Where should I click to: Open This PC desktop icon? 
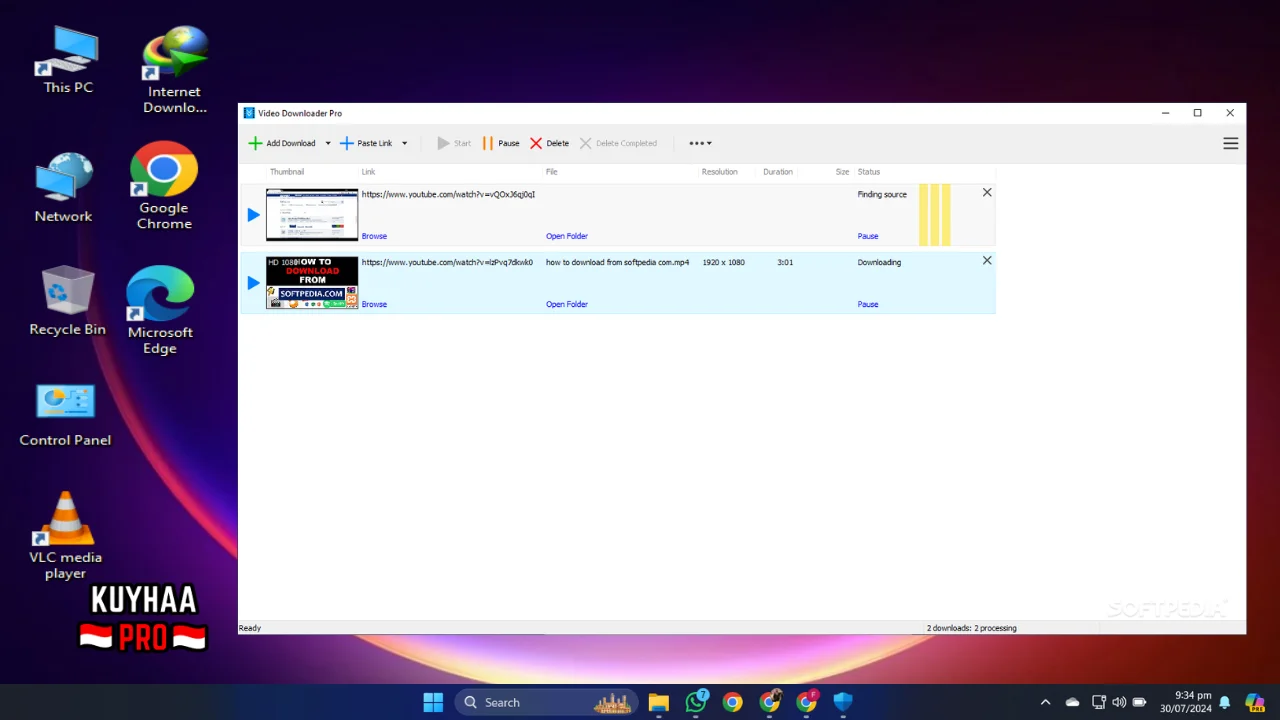pos(68,60)
